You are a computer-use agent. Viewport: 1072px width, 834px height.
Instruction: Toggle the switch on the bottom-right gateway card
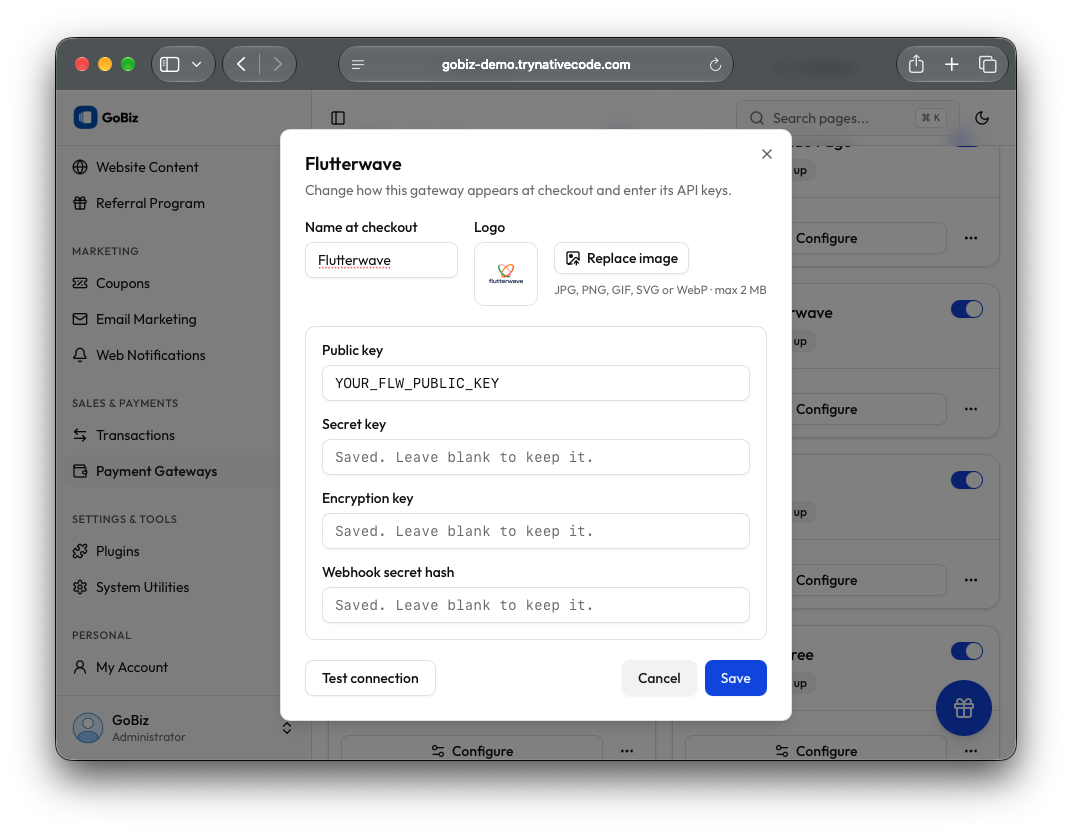(x=967, y=651)
